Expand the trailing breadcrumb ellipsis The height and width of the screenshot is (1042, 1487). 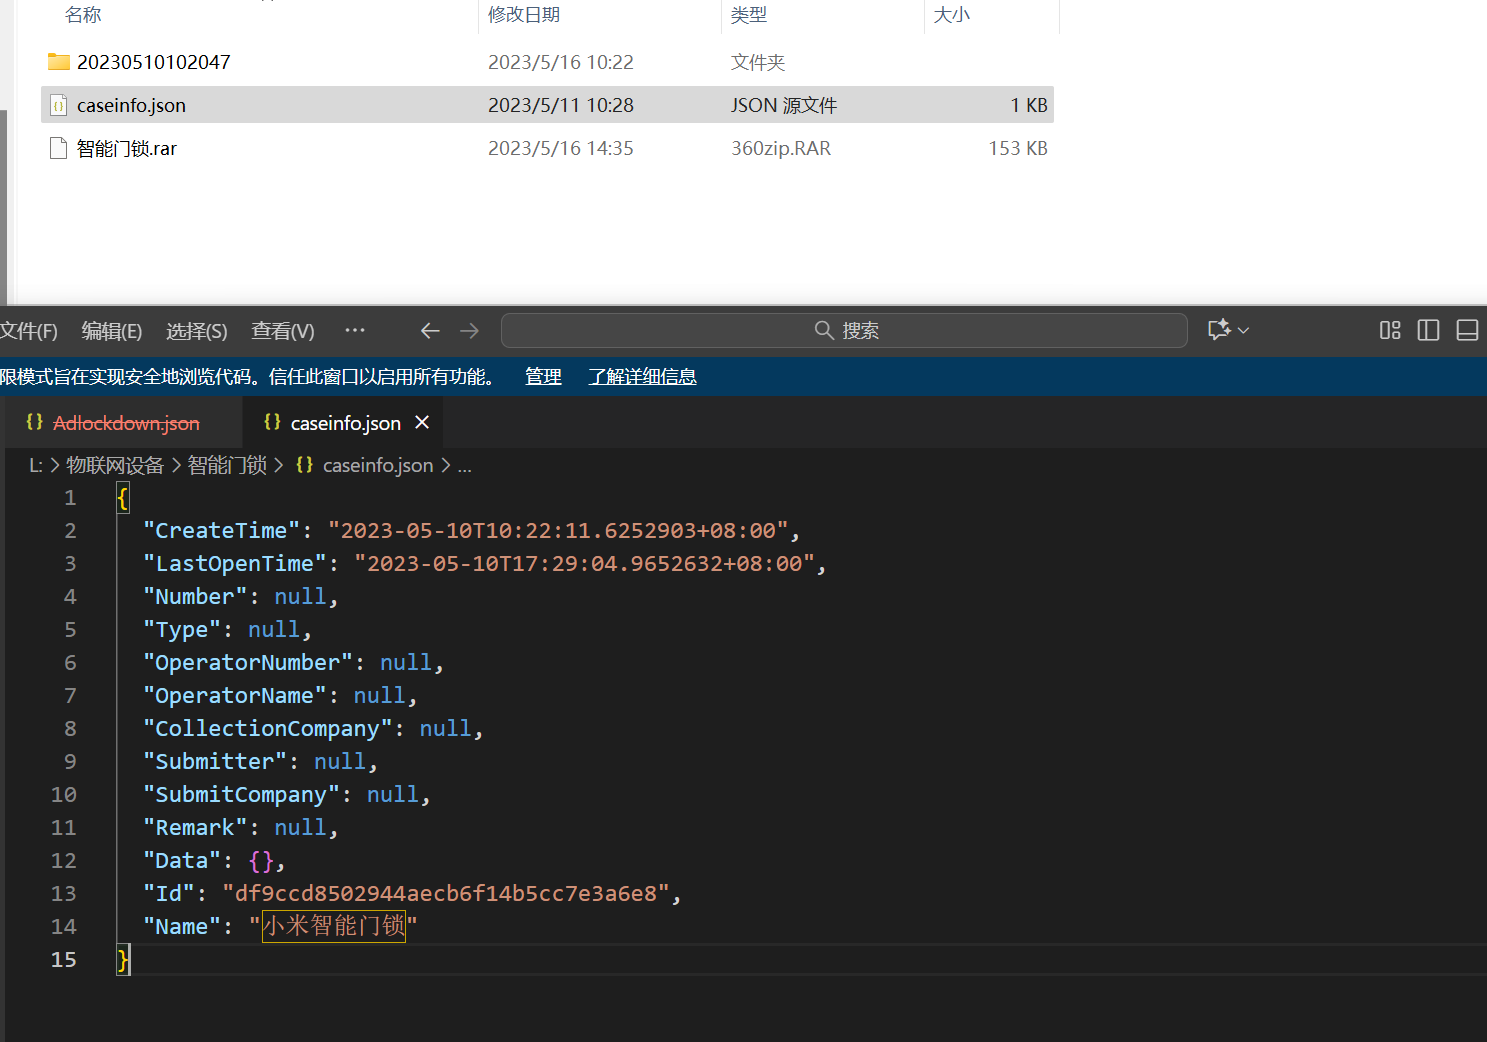[x=464, y=466]
